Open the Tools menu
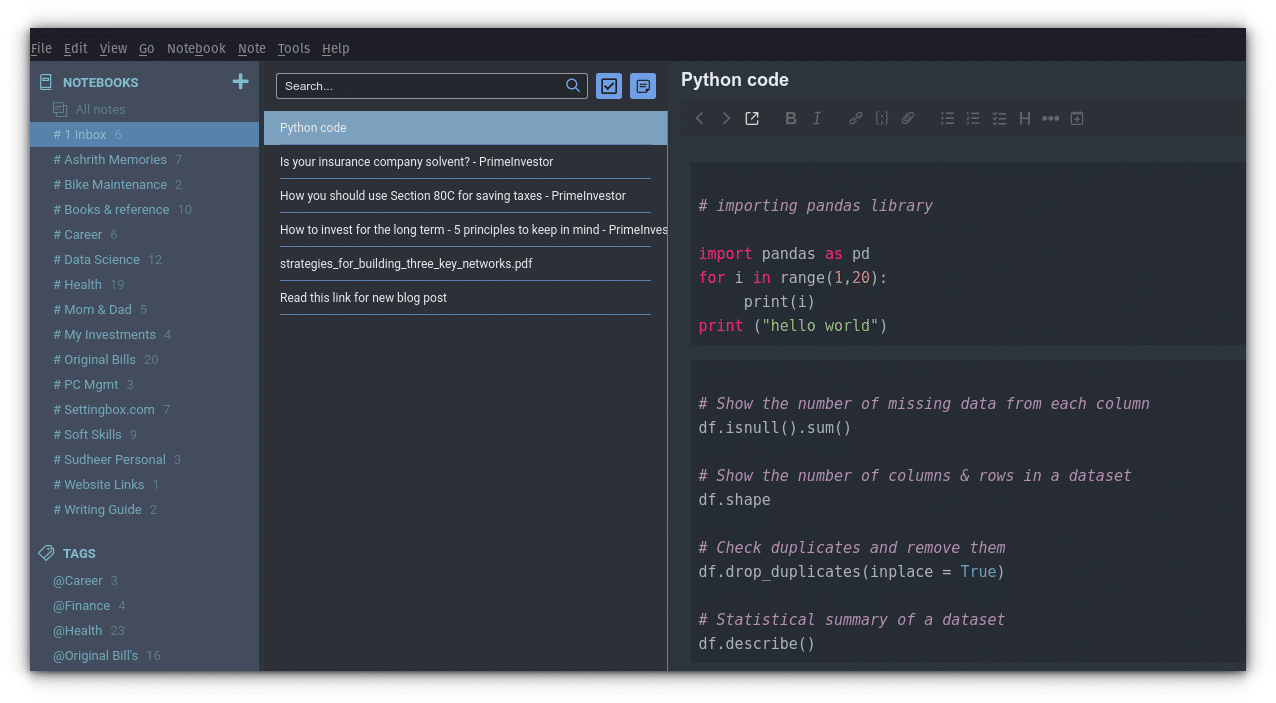Viewport: 1276px width, 703px height. click(293, 48)
